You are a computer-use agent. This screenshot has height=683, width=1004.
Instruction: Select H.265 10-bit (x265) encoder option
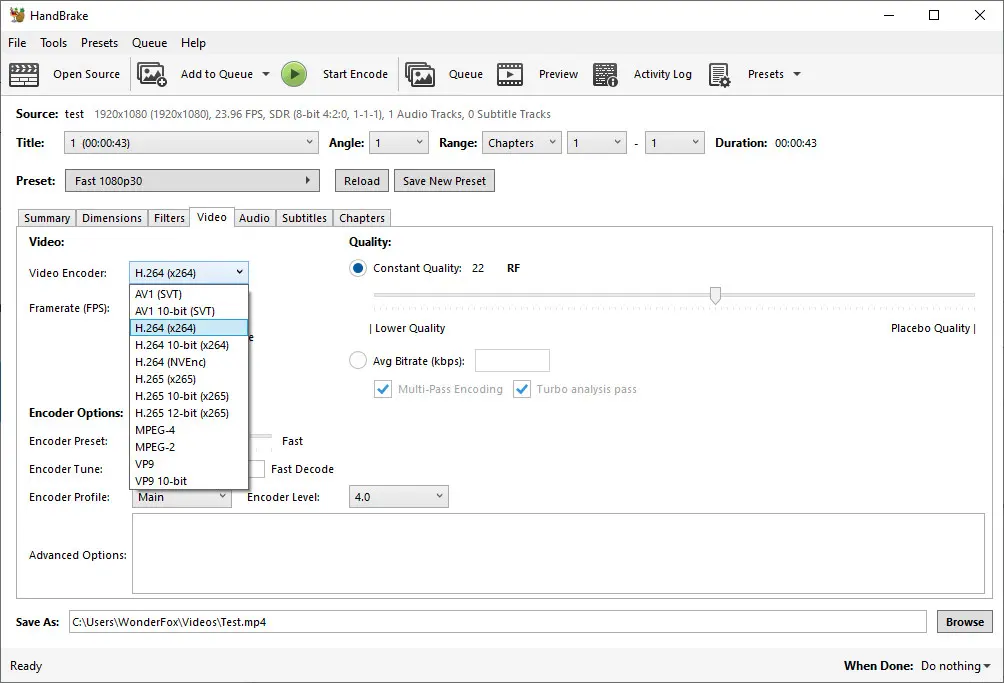[x=189, y=396]
